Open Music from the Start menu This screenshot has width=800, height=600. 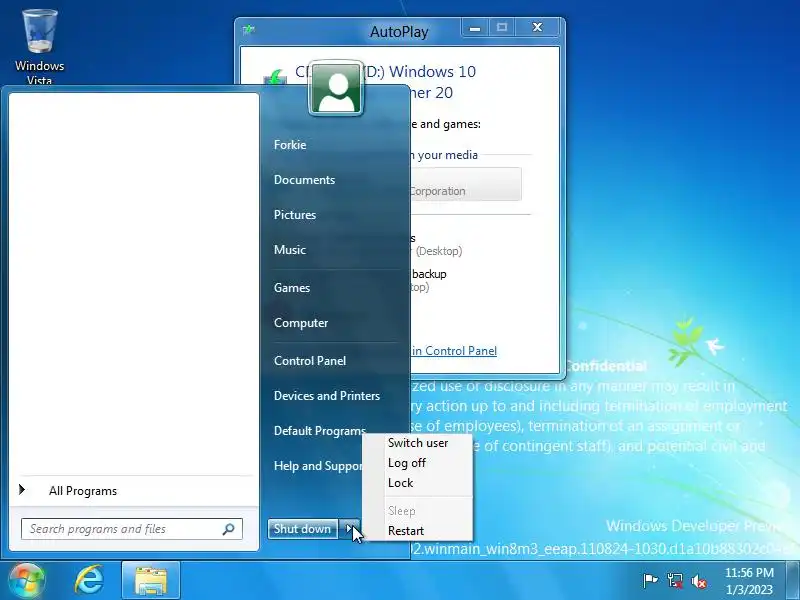pyautogui.click(x=290, y=249)
